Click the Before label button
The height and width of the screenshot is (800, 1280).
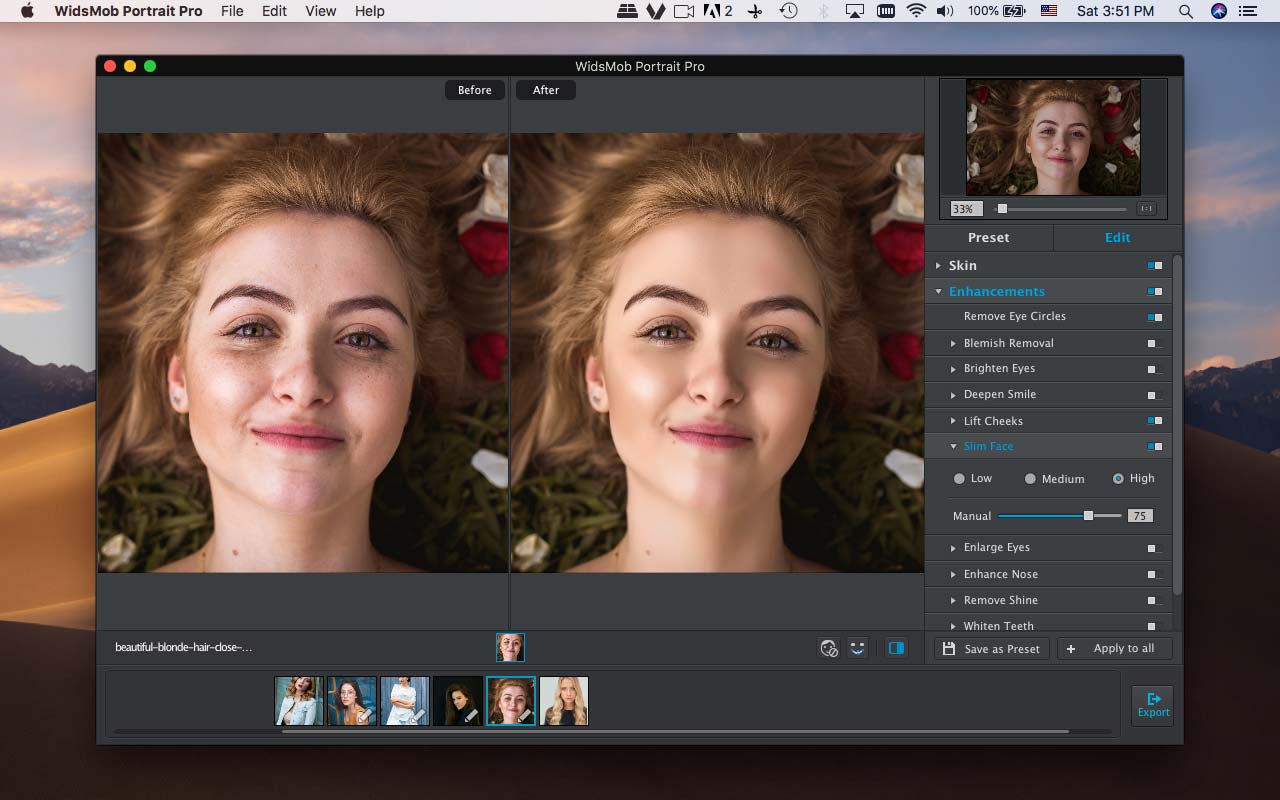(x=474, y=90)
